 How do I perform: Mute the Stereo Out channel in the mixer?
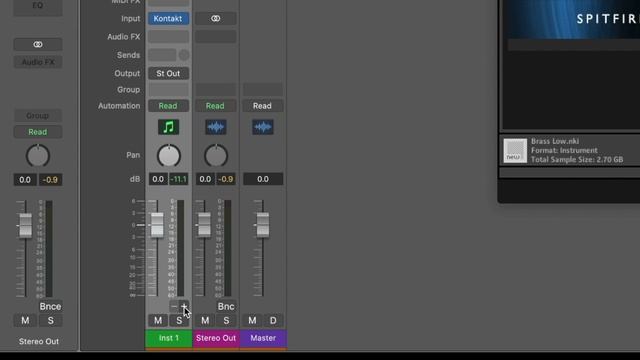coord(205,321)
